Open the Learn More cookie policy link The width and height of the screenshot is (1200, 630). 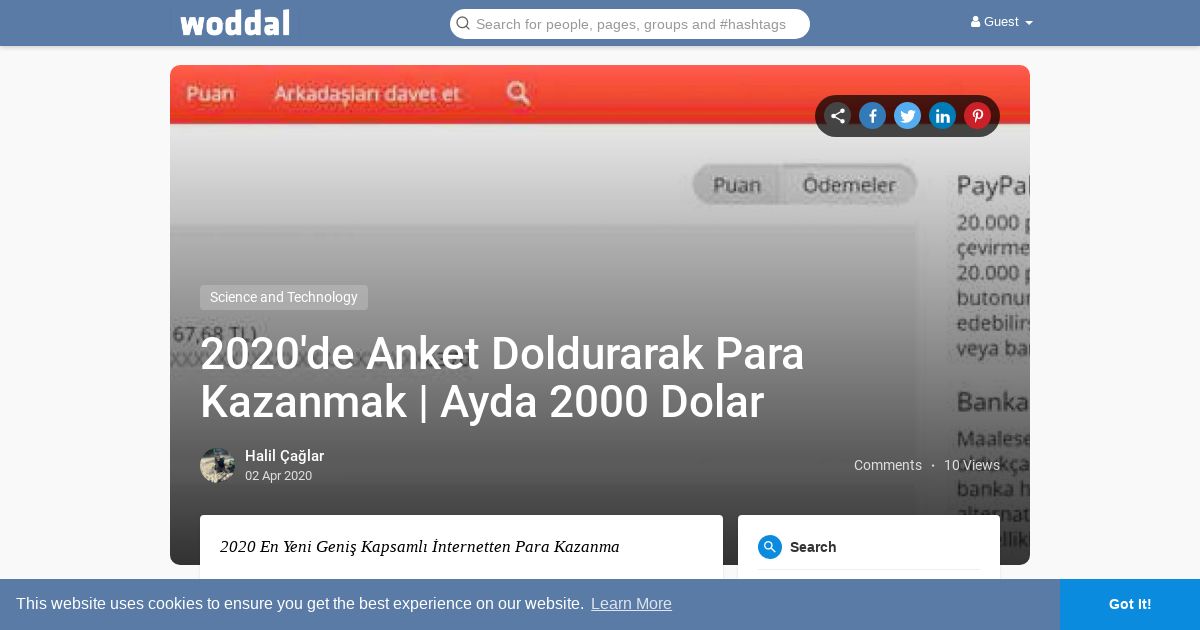click(631, 604)
